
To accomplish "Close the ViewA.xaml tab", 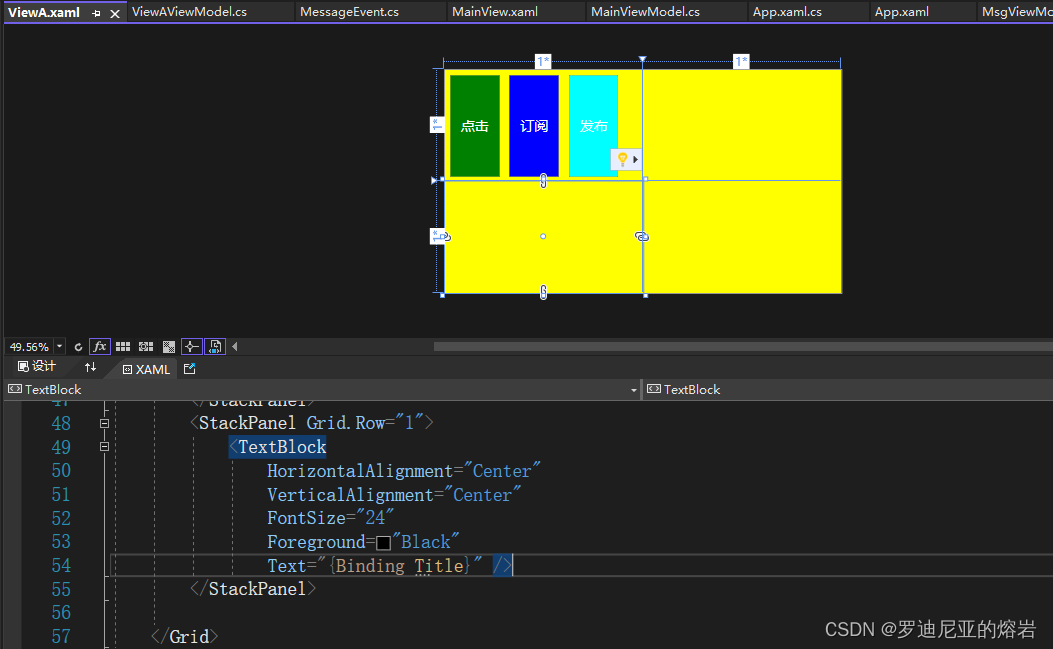I will (115, 13).
